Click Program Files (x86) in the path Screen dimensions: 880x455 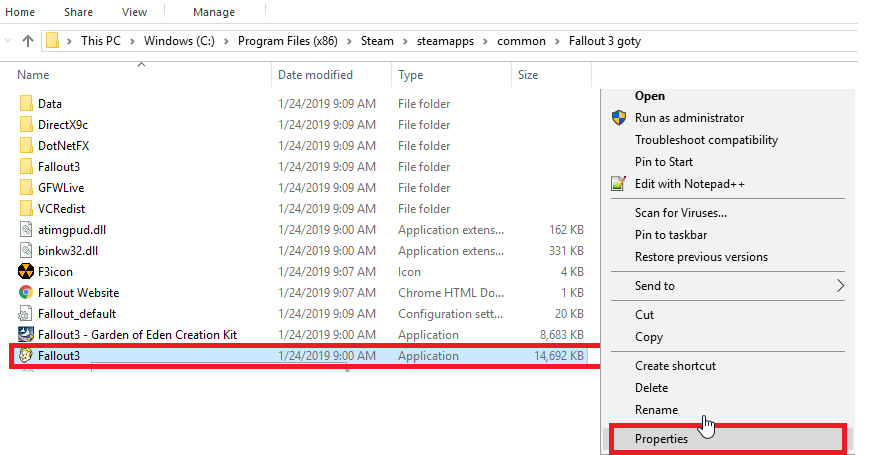coord(287,41)
